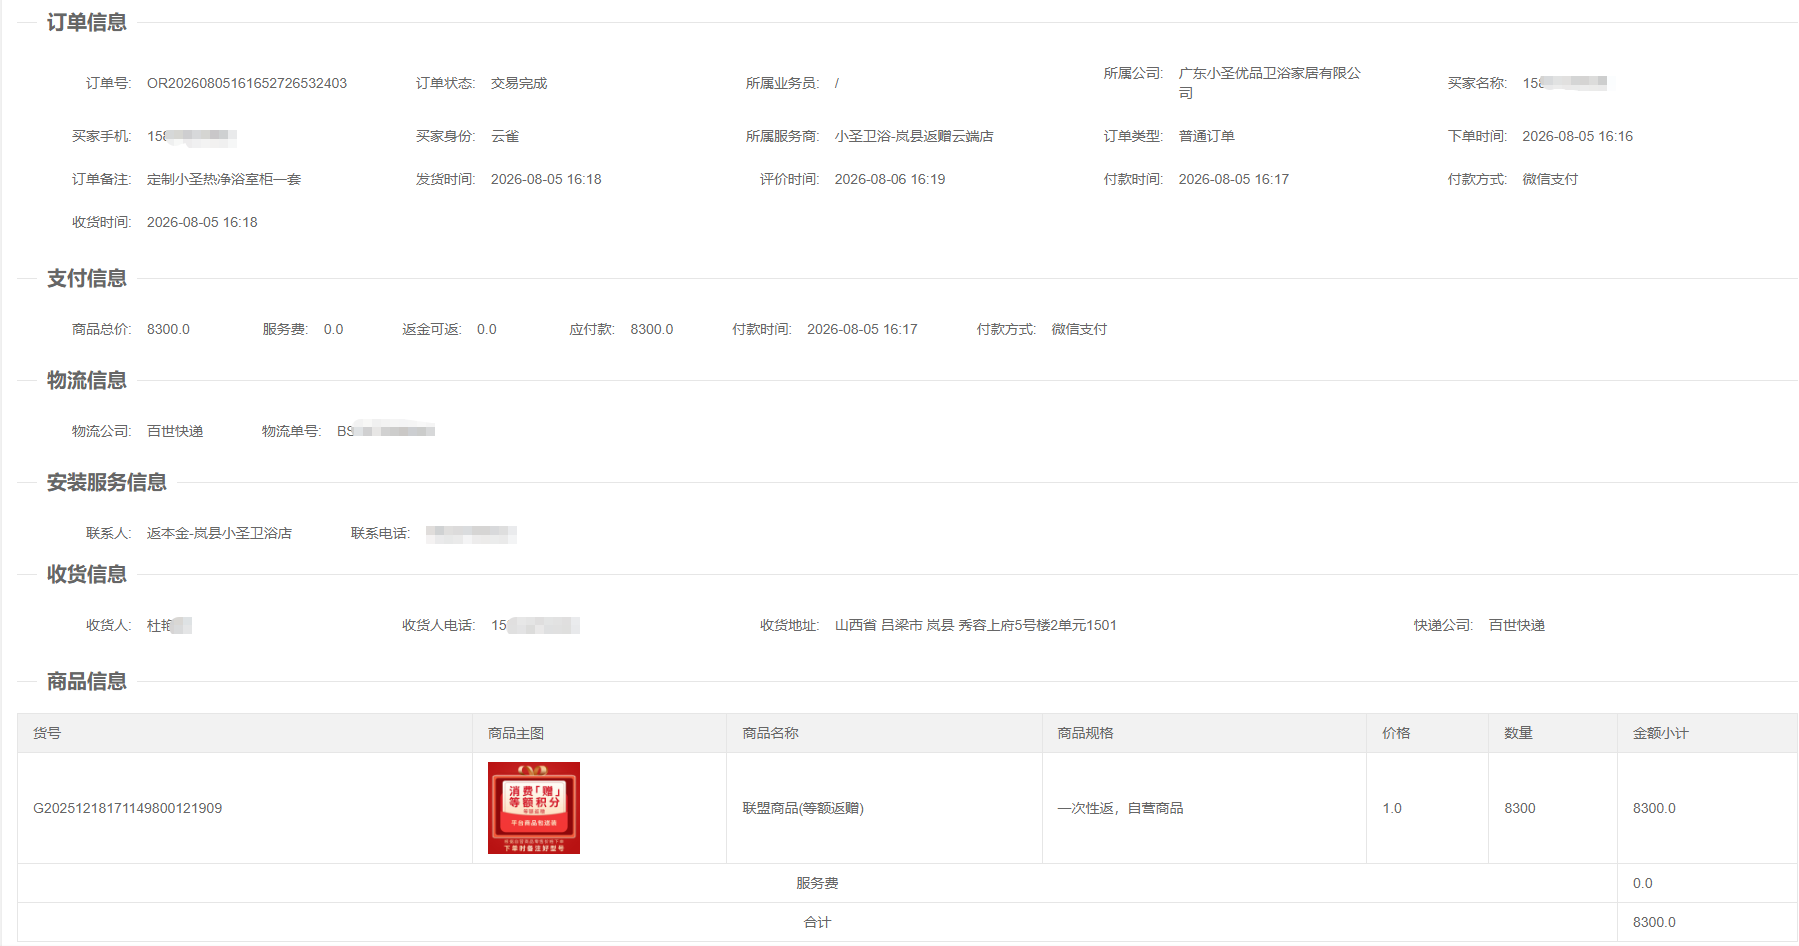Click service provider 小圣卫浴-岚县返赠云端店
This screenshot has height=946, width=1799.
click(914, 136)
